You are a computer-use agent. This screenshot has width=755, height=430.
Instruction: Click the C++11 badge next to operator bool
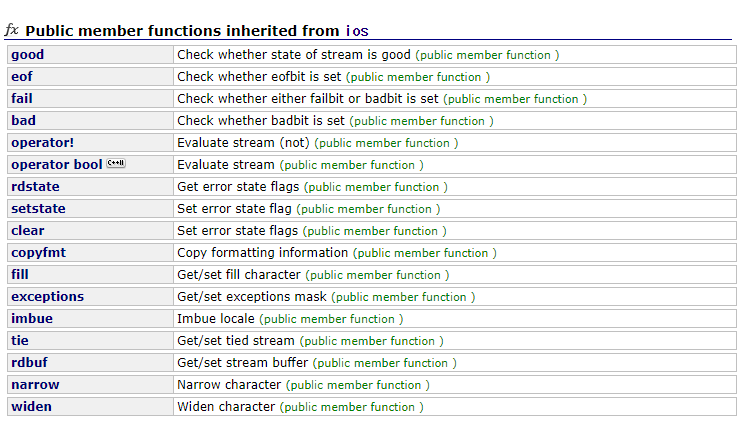(116, 163)
